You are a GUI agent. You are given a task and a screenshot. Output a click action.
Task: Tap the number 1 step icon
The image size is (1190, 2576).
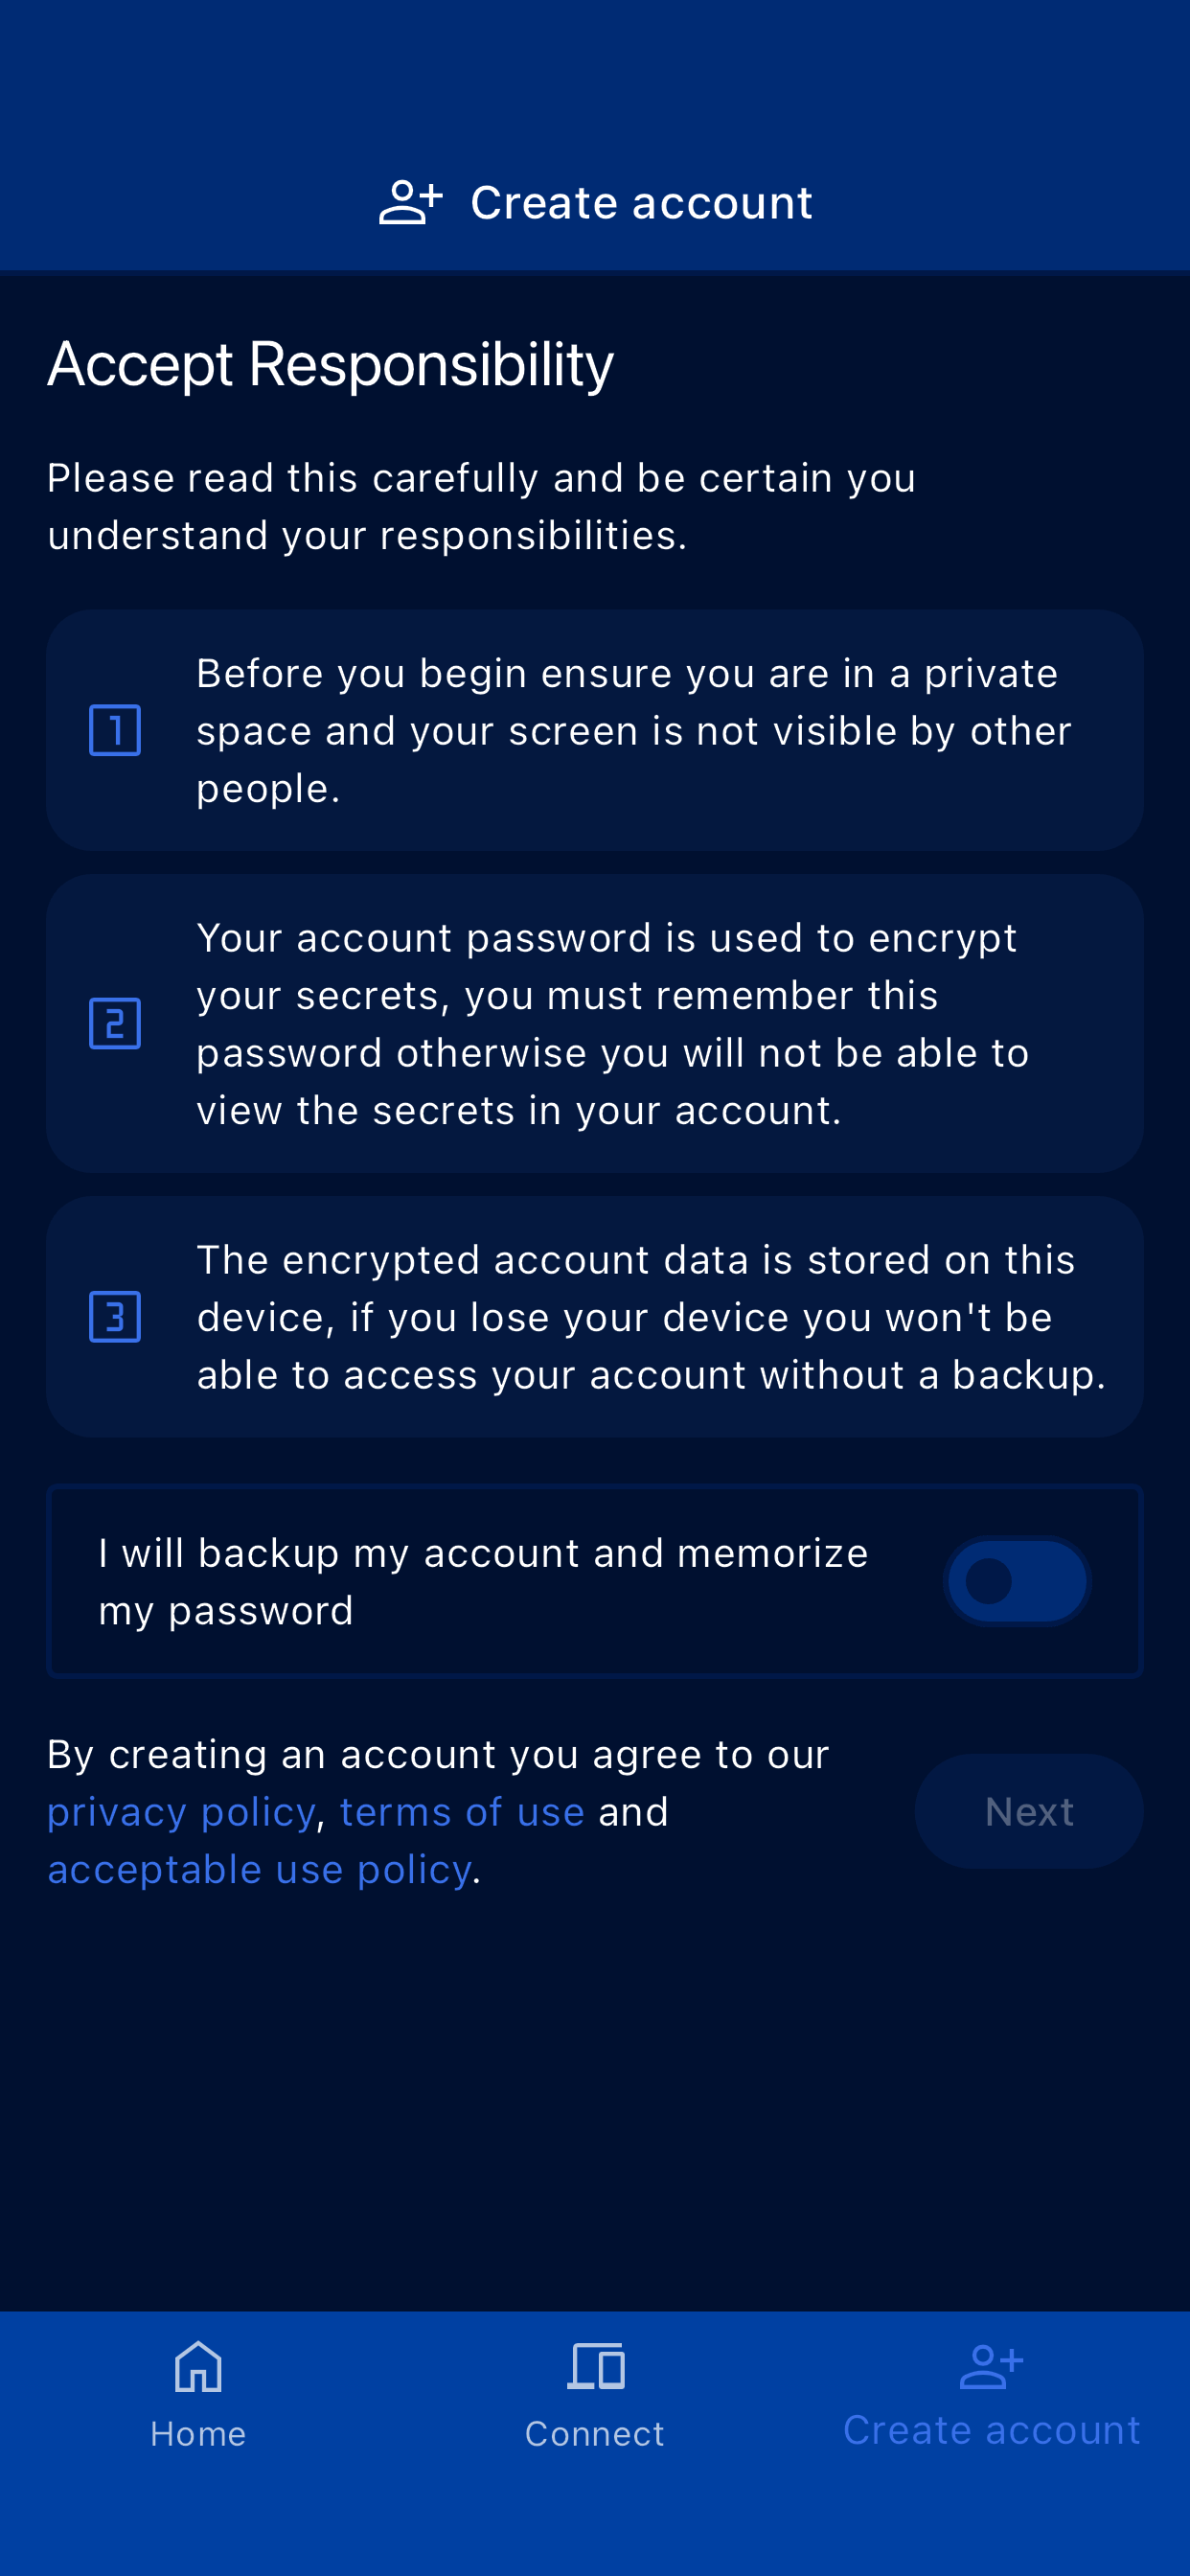coord(115,730)
